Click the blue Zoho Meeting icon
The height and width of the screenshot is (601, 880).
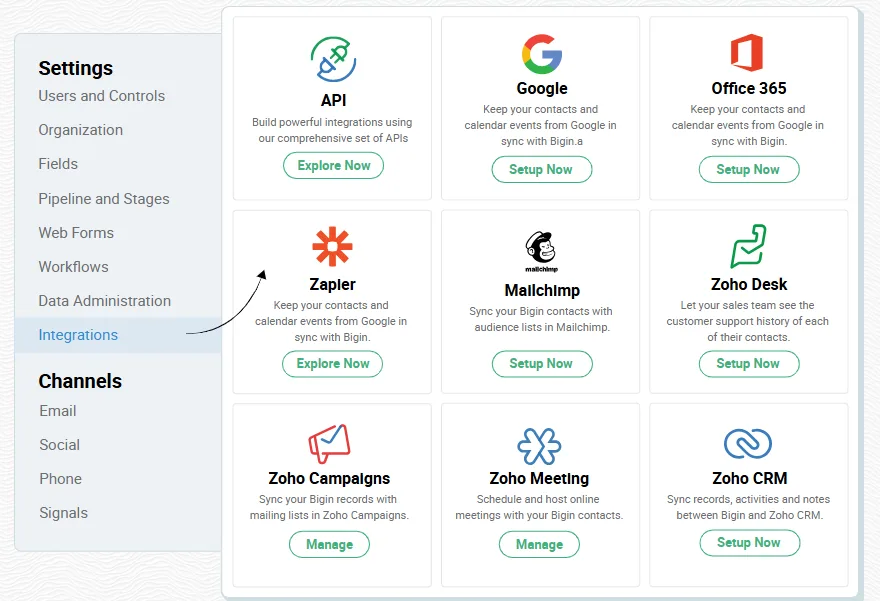(x=539, y=446)
